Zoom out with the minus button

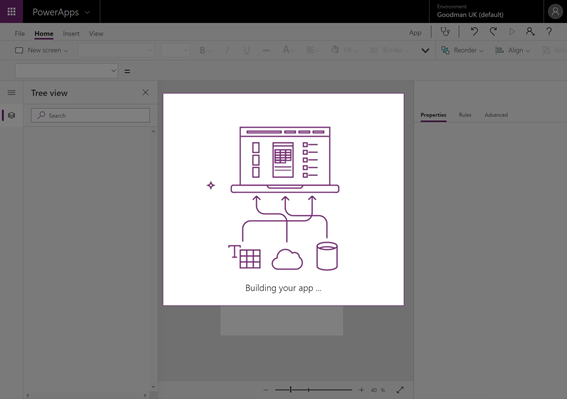tap(266, 390)
